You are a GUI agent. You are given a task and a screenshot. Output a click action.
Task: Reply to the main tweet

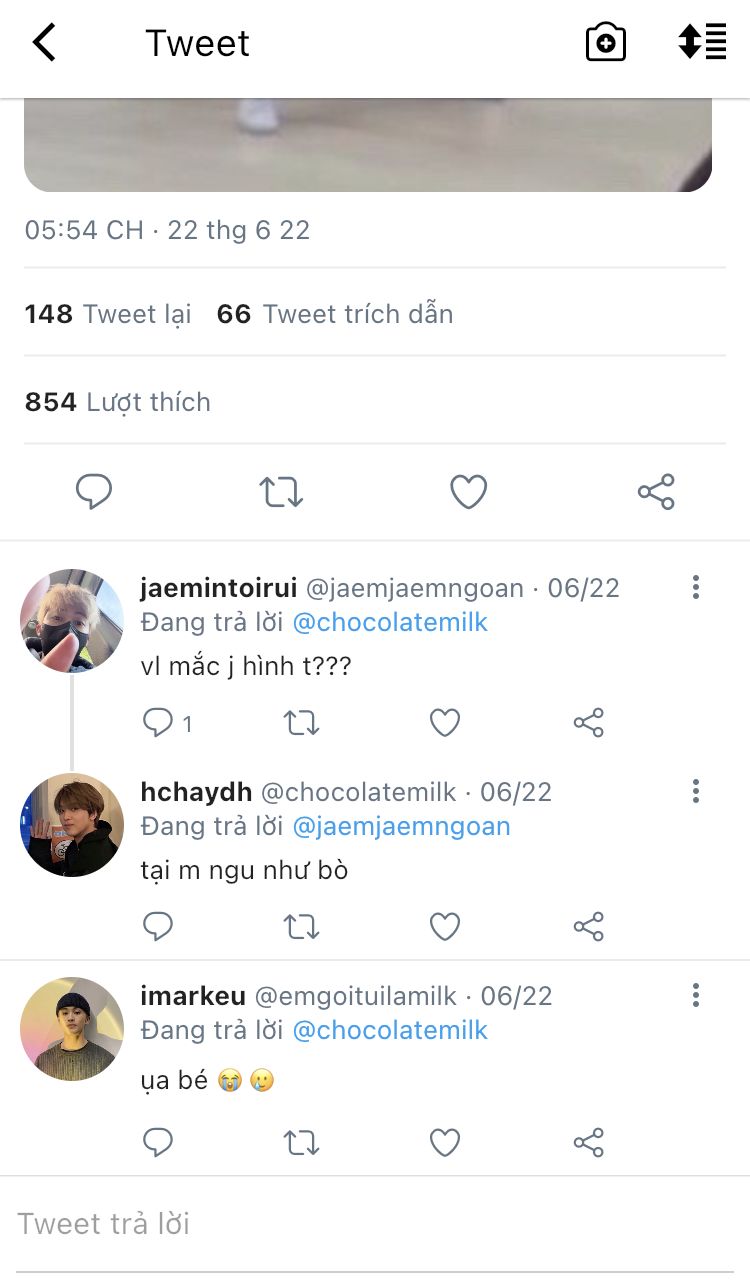(94, 492)
